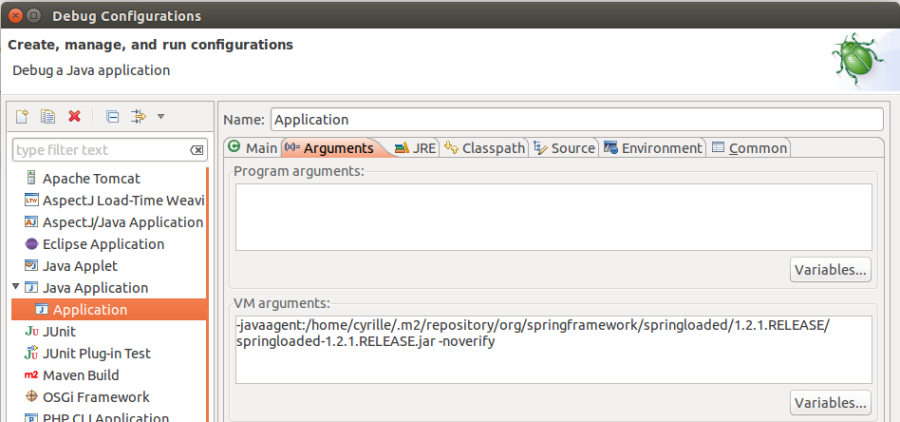Select Java Applet configuration type
The width and height of the screenshot is (900, 422).
point(80,266)
